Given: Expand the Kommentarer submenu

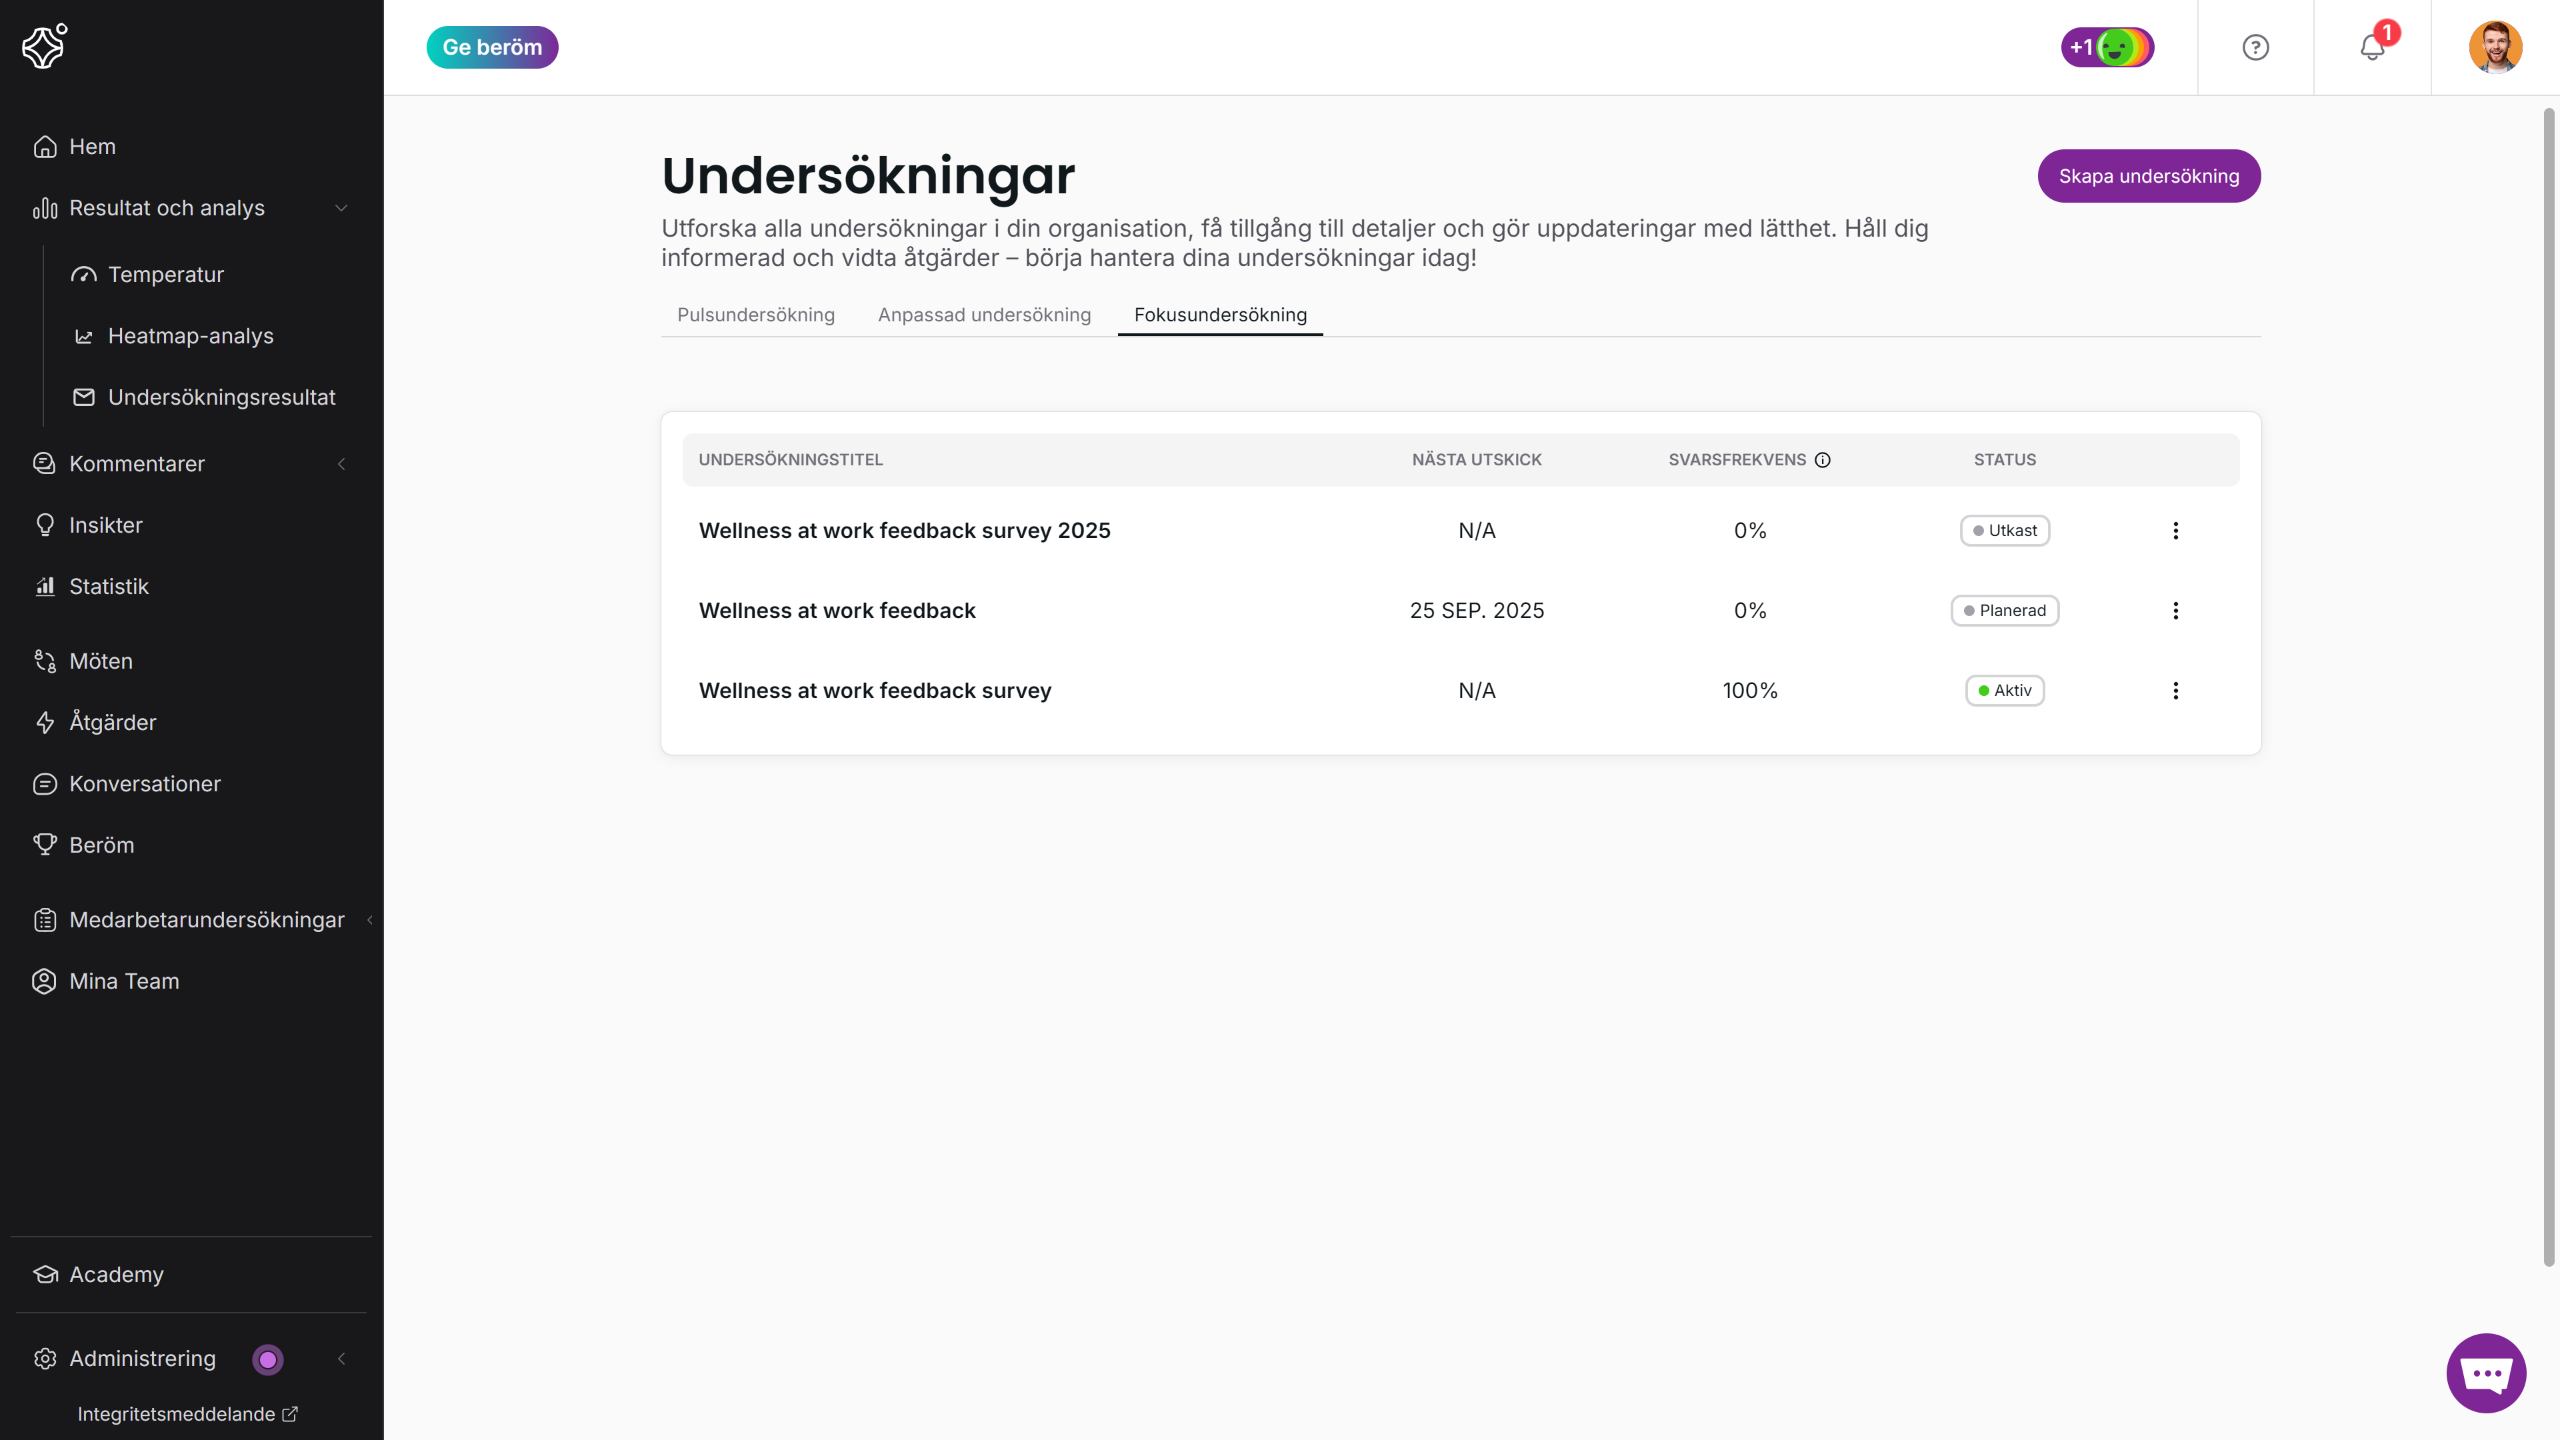Looking at the screenshot, I should [341, 464].
